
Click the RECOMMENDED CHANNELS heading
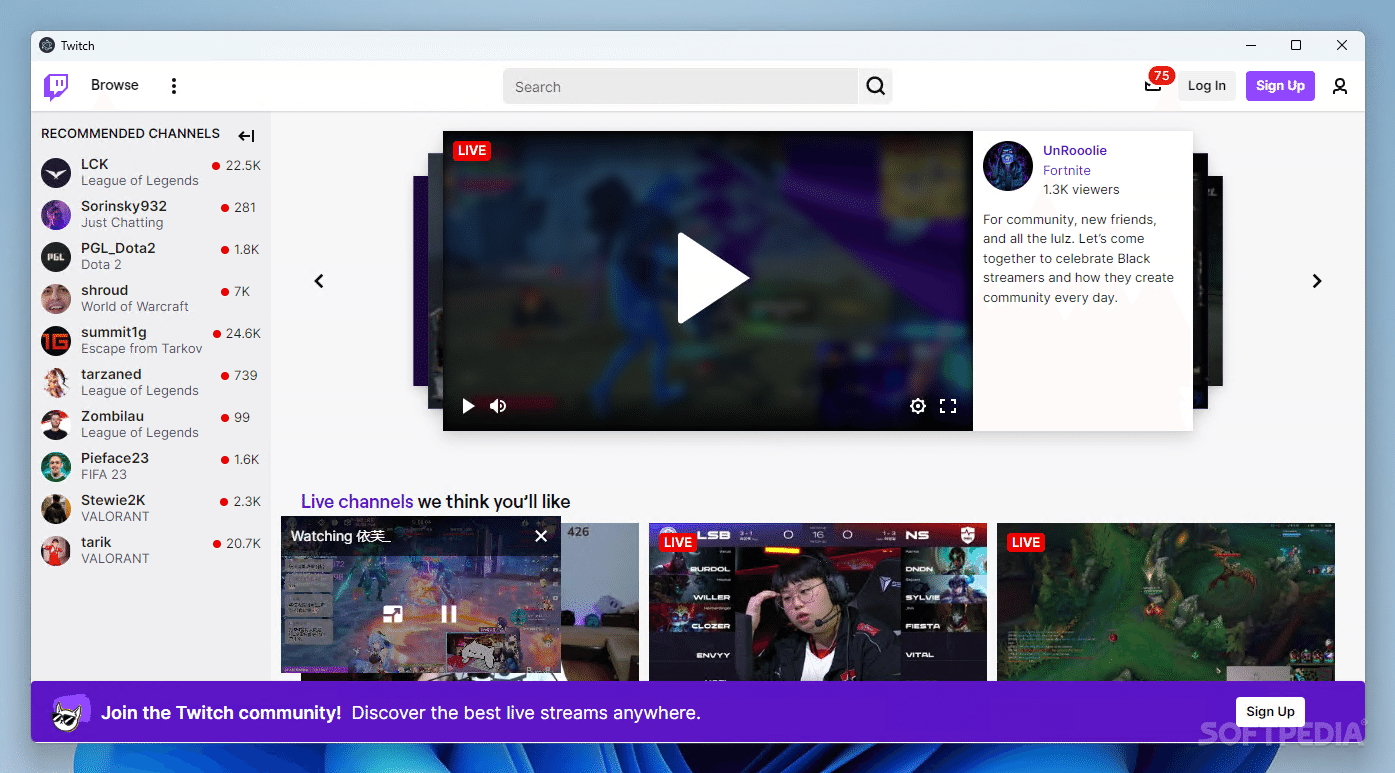pyautogui.click(x=130, y=133)
